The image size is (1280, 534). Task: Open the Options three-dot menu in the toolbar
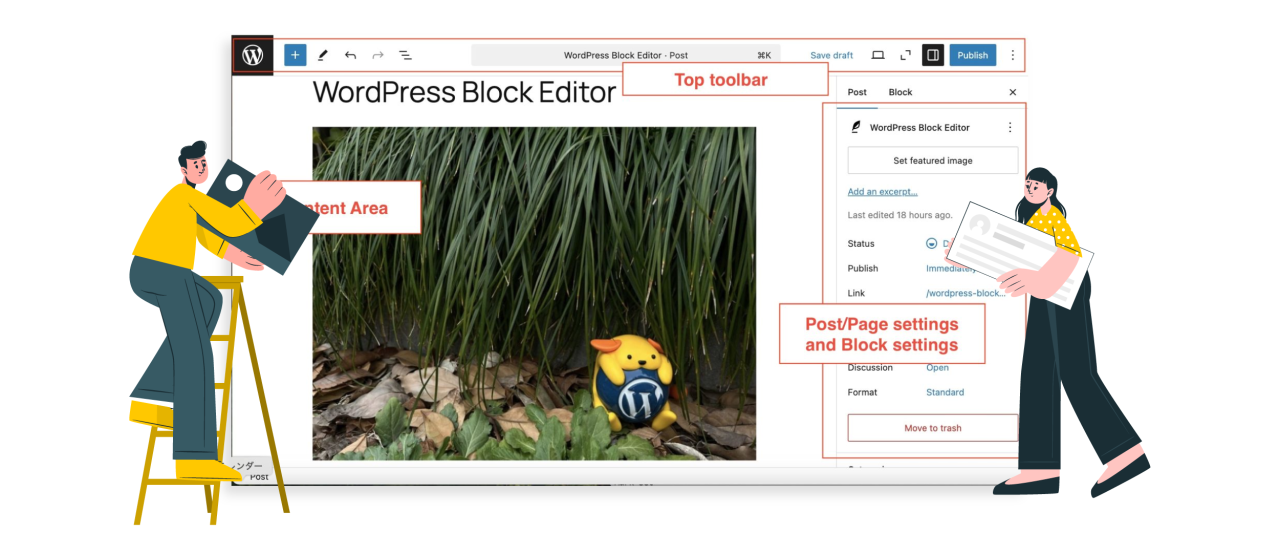(x=1012, y=56)
